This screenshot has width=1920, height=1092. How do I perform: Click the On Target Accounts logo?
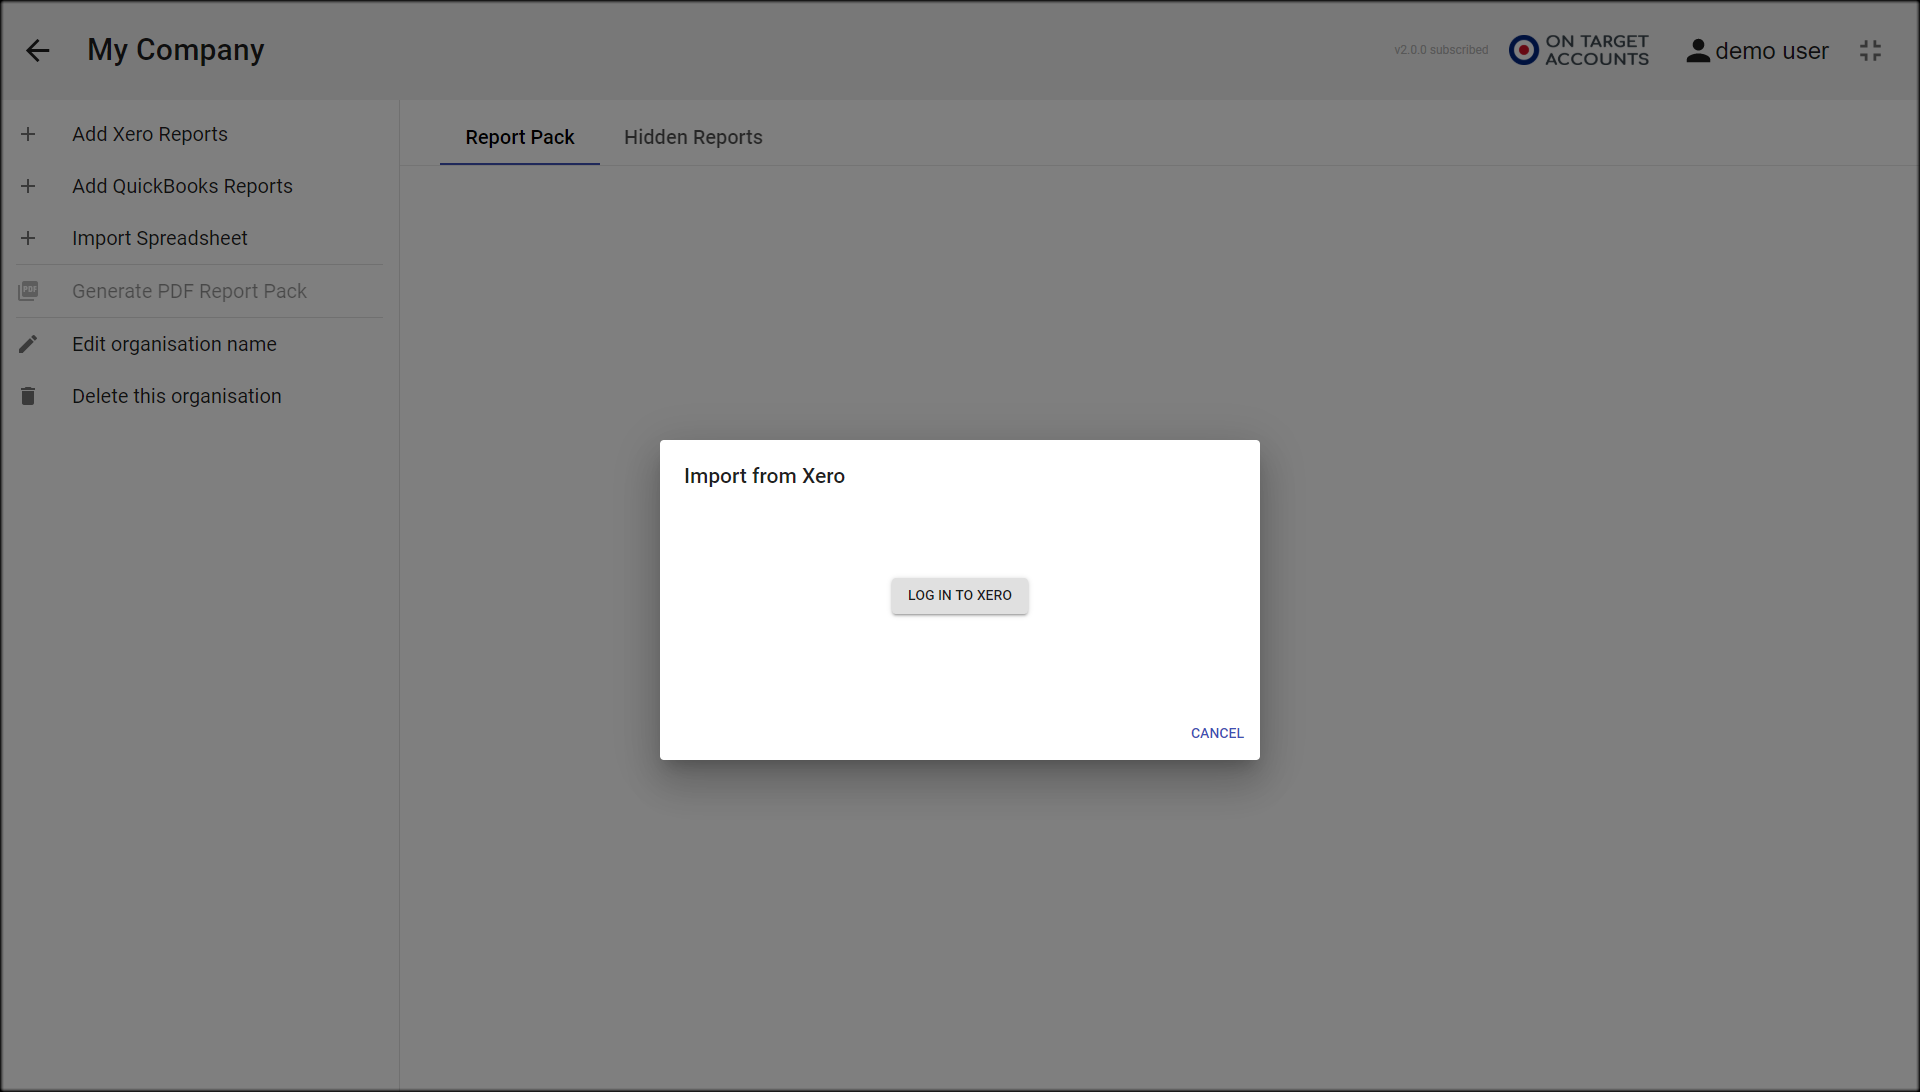(1579, 50)
